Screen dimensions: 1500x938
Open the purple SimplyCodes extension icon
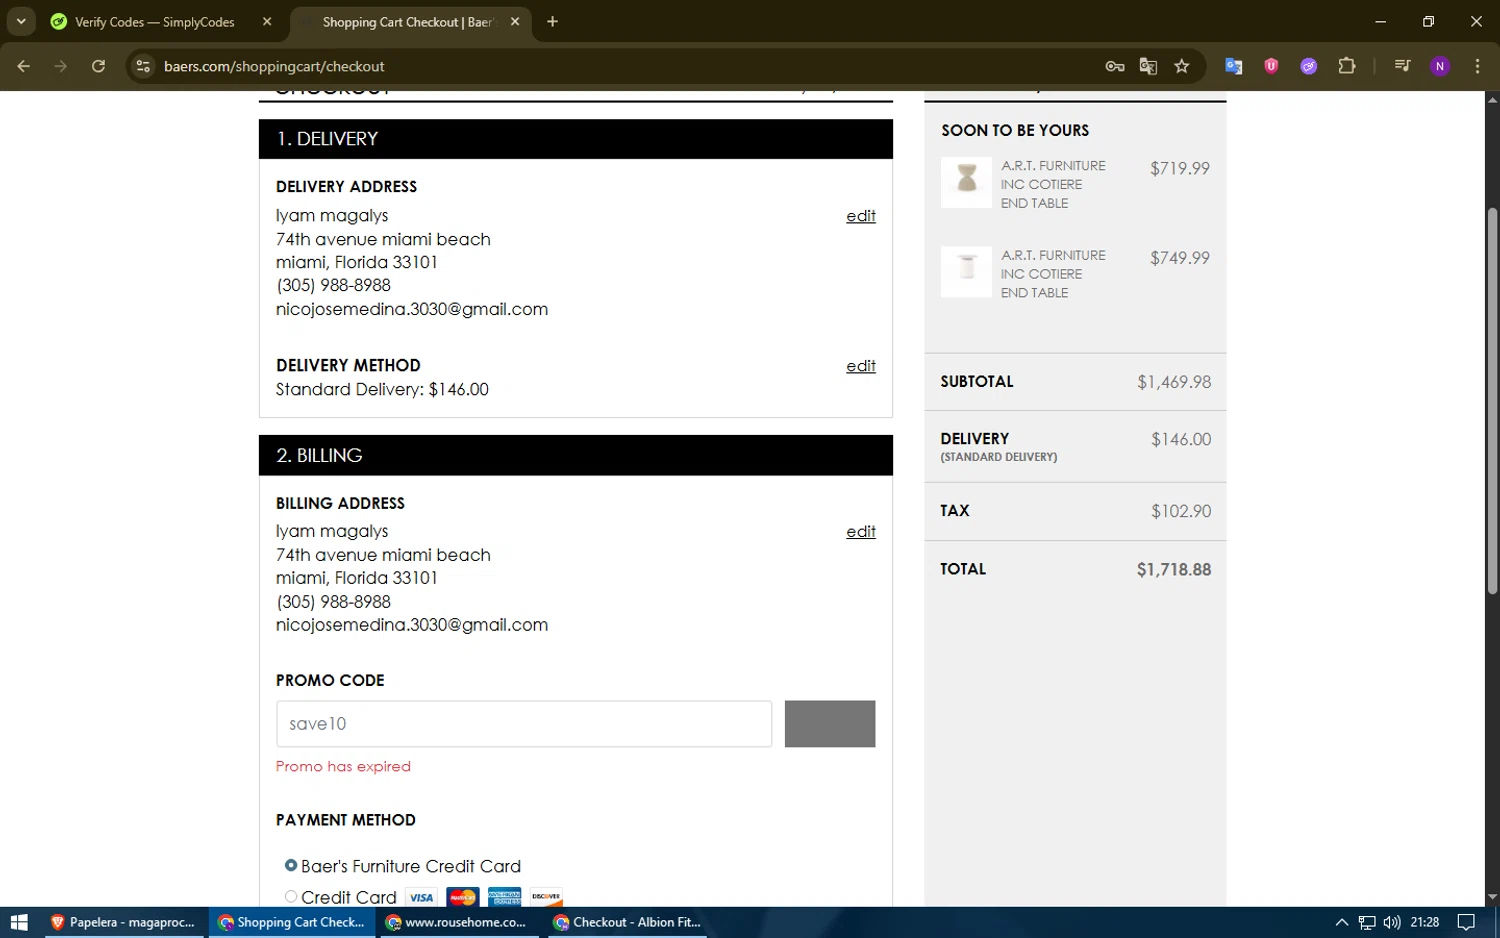point(1309,66)
